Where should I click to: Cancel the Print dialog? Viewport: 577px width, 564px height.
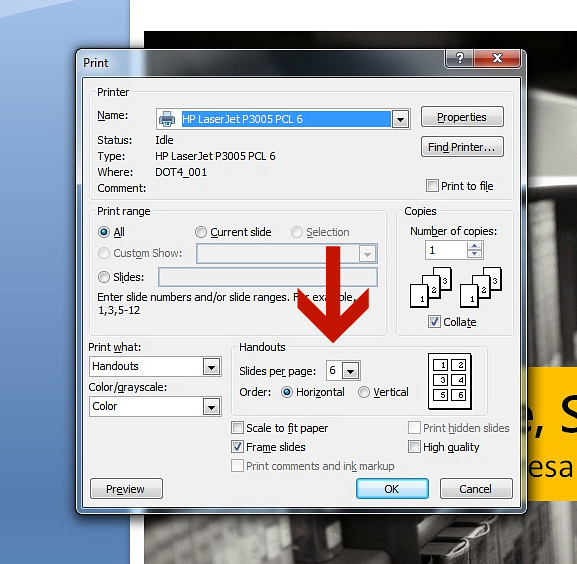pos(476,489)
